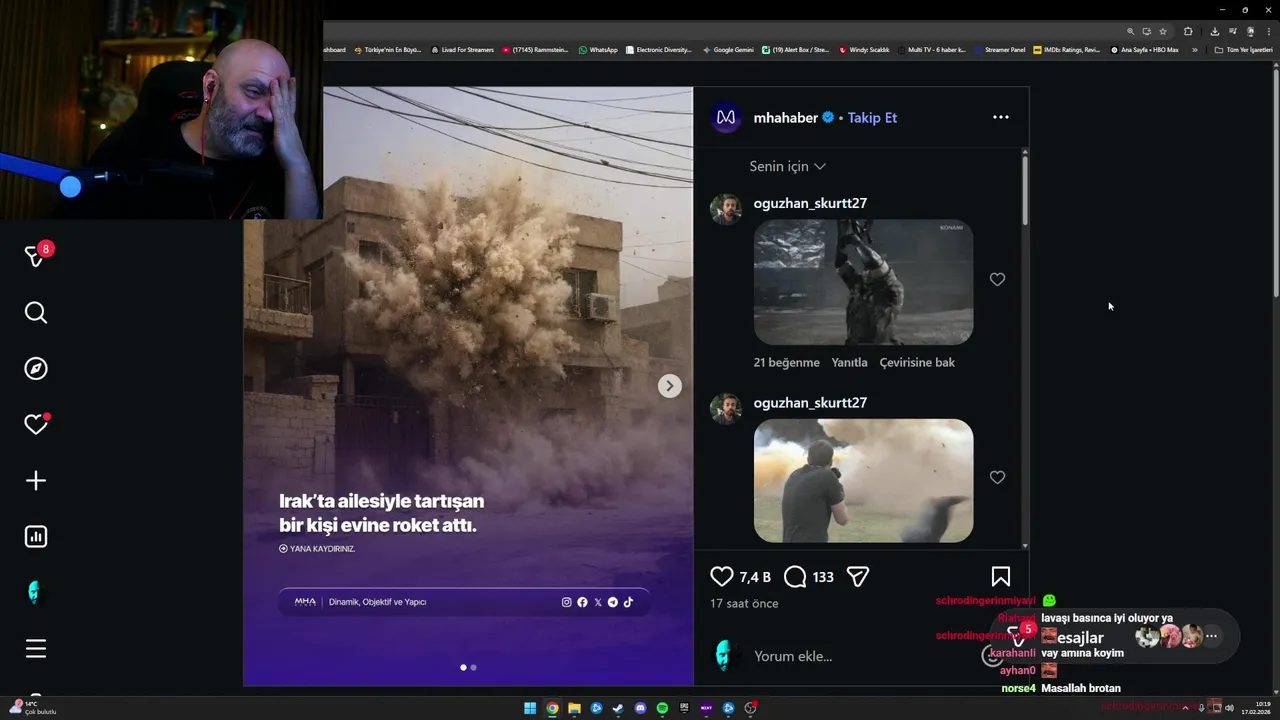Open Google Gemini bookmark
This screenshot has width=1280, height=720.
click(728, 50)
